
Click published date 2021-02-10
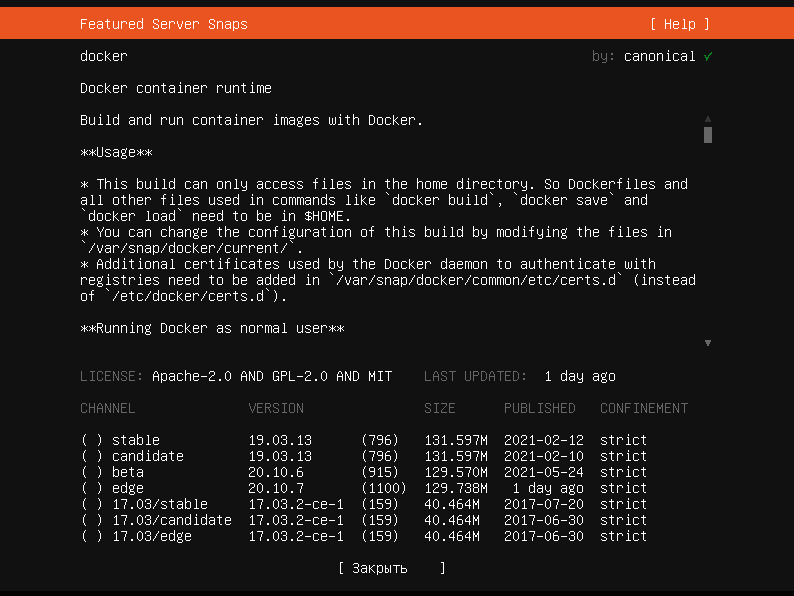(543, 456)
